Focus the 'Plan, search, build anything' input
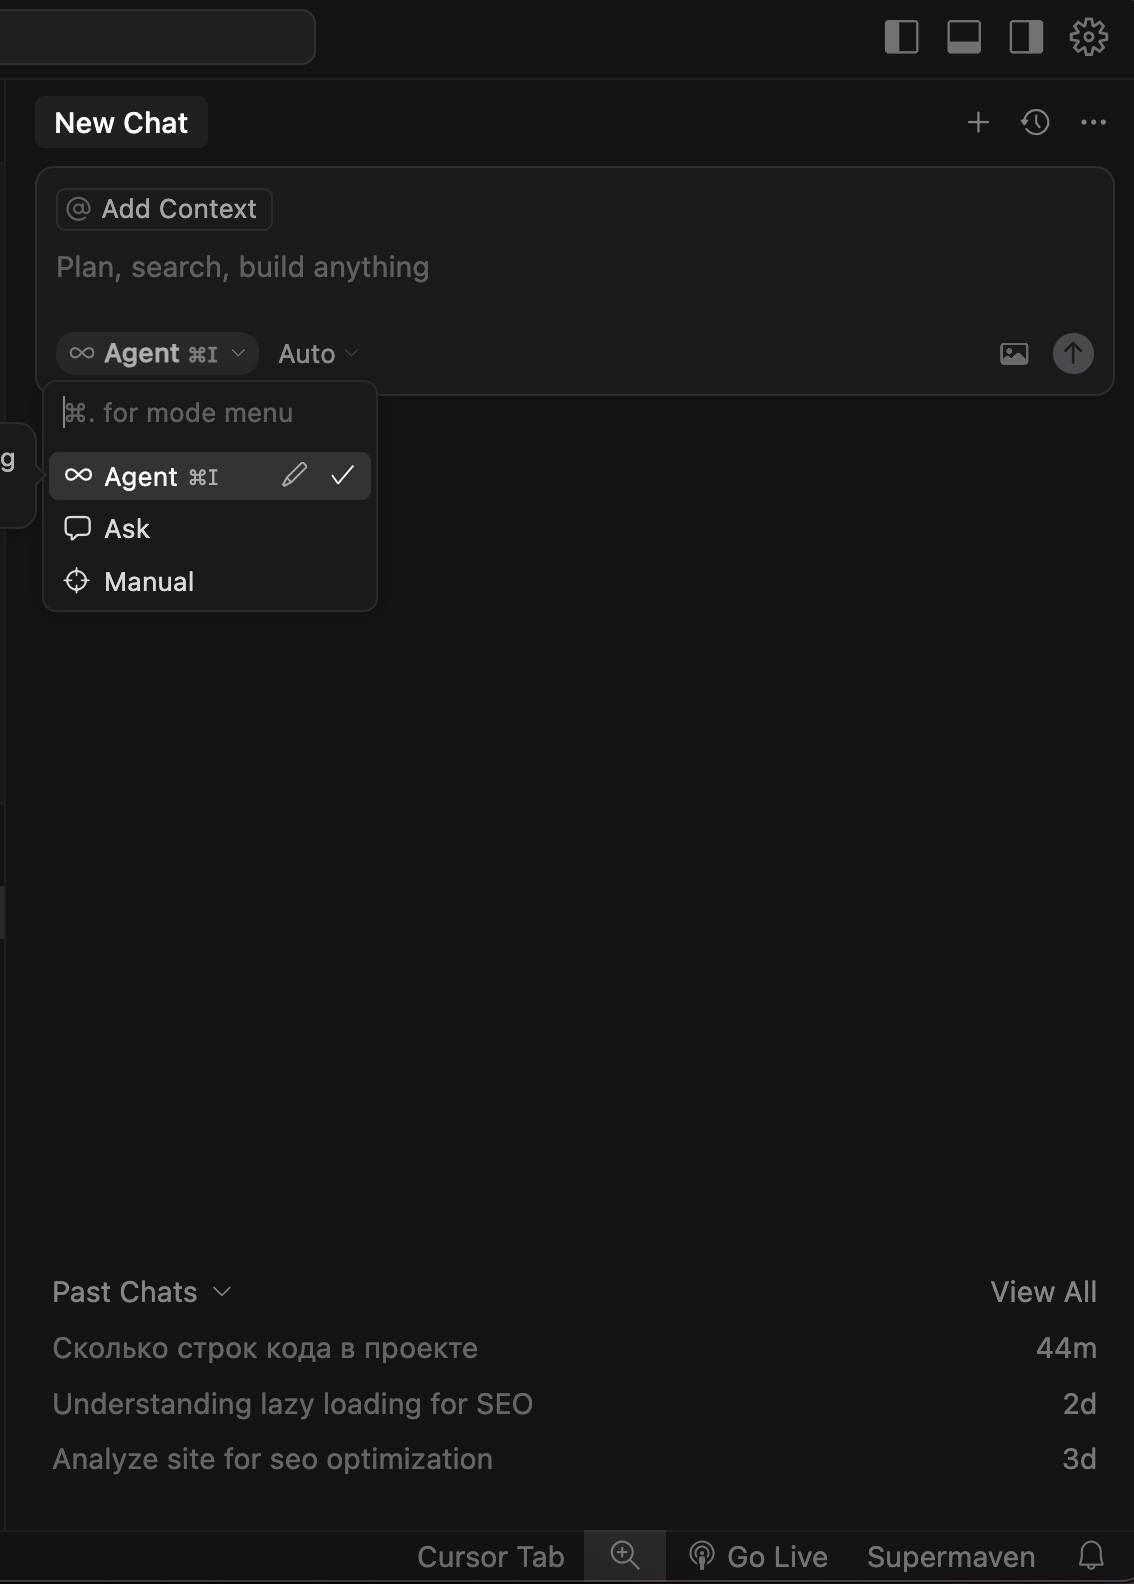Image resolution: width=1134 pixels, height=1584 pixels. click(500, 268)
